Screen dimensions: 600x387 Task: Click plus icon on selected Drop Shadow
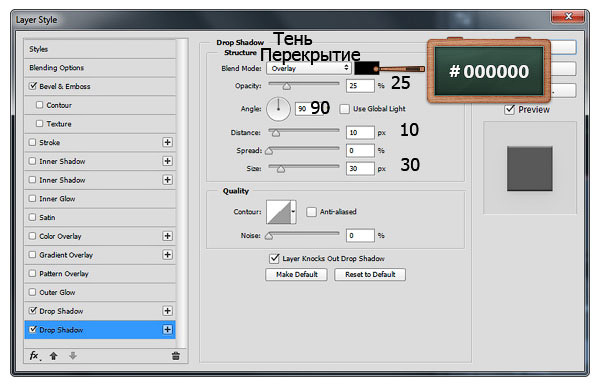[167, 330]
